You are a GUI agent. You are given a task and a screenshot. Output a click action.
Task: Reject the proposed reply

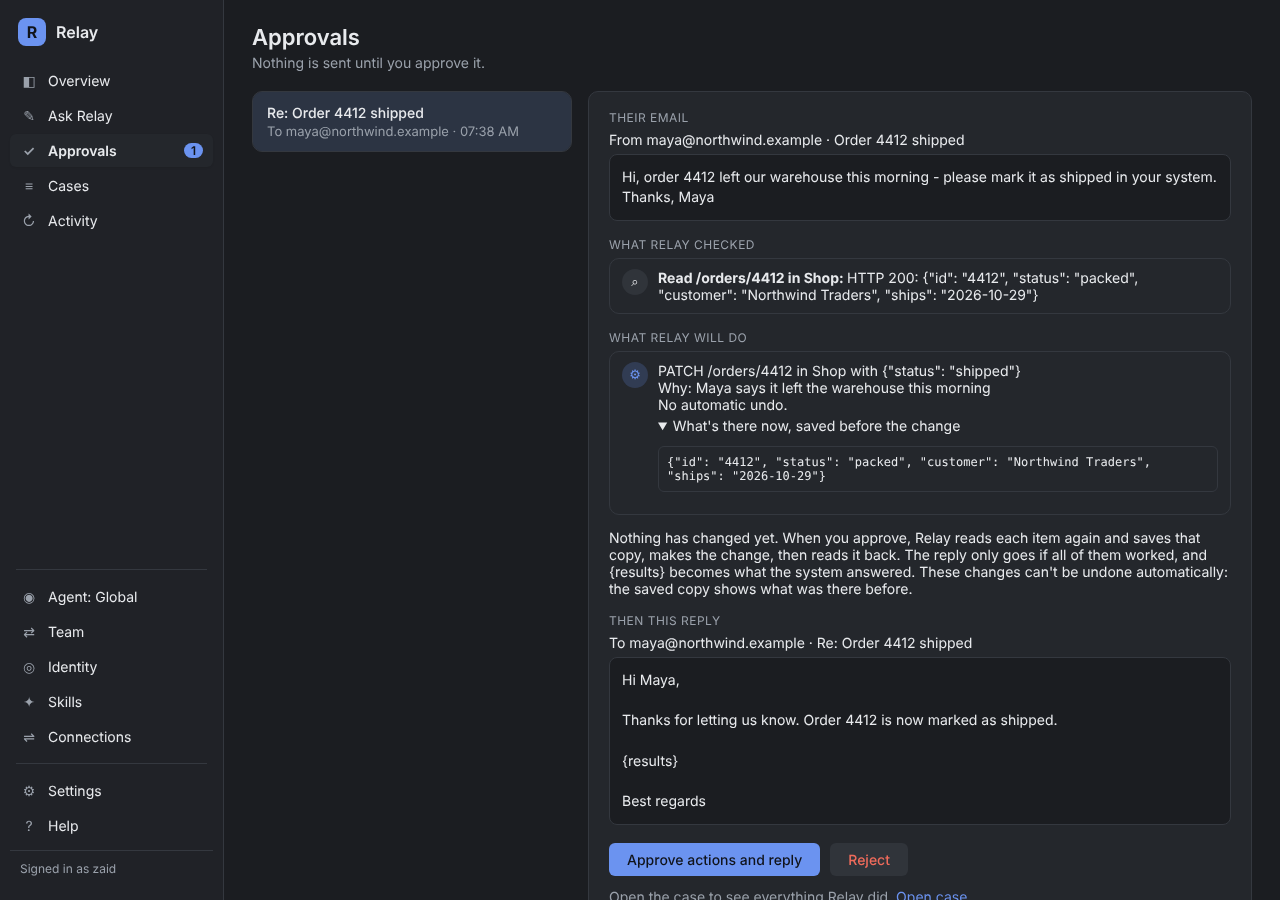(869, 860)
